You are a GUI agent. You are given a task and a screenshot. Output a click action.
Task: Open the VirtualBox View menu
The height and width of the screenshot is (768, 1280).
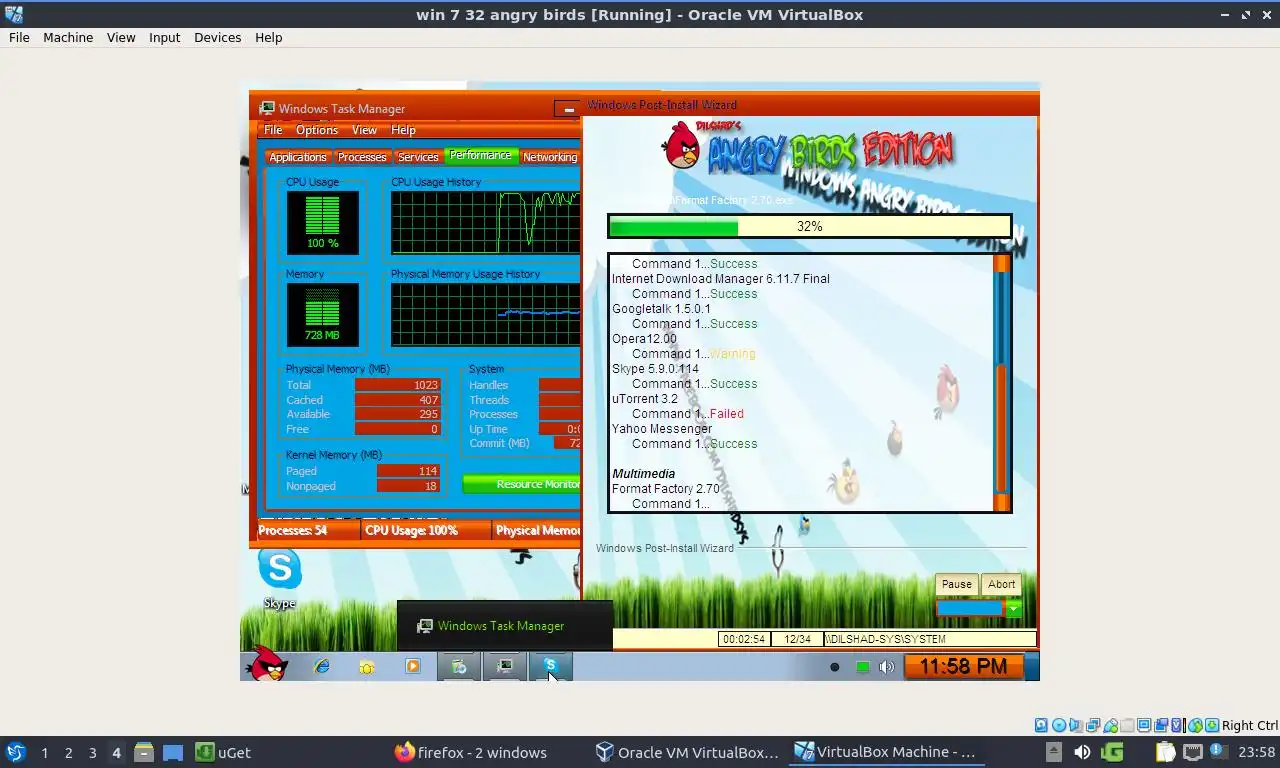coord(121,37)
